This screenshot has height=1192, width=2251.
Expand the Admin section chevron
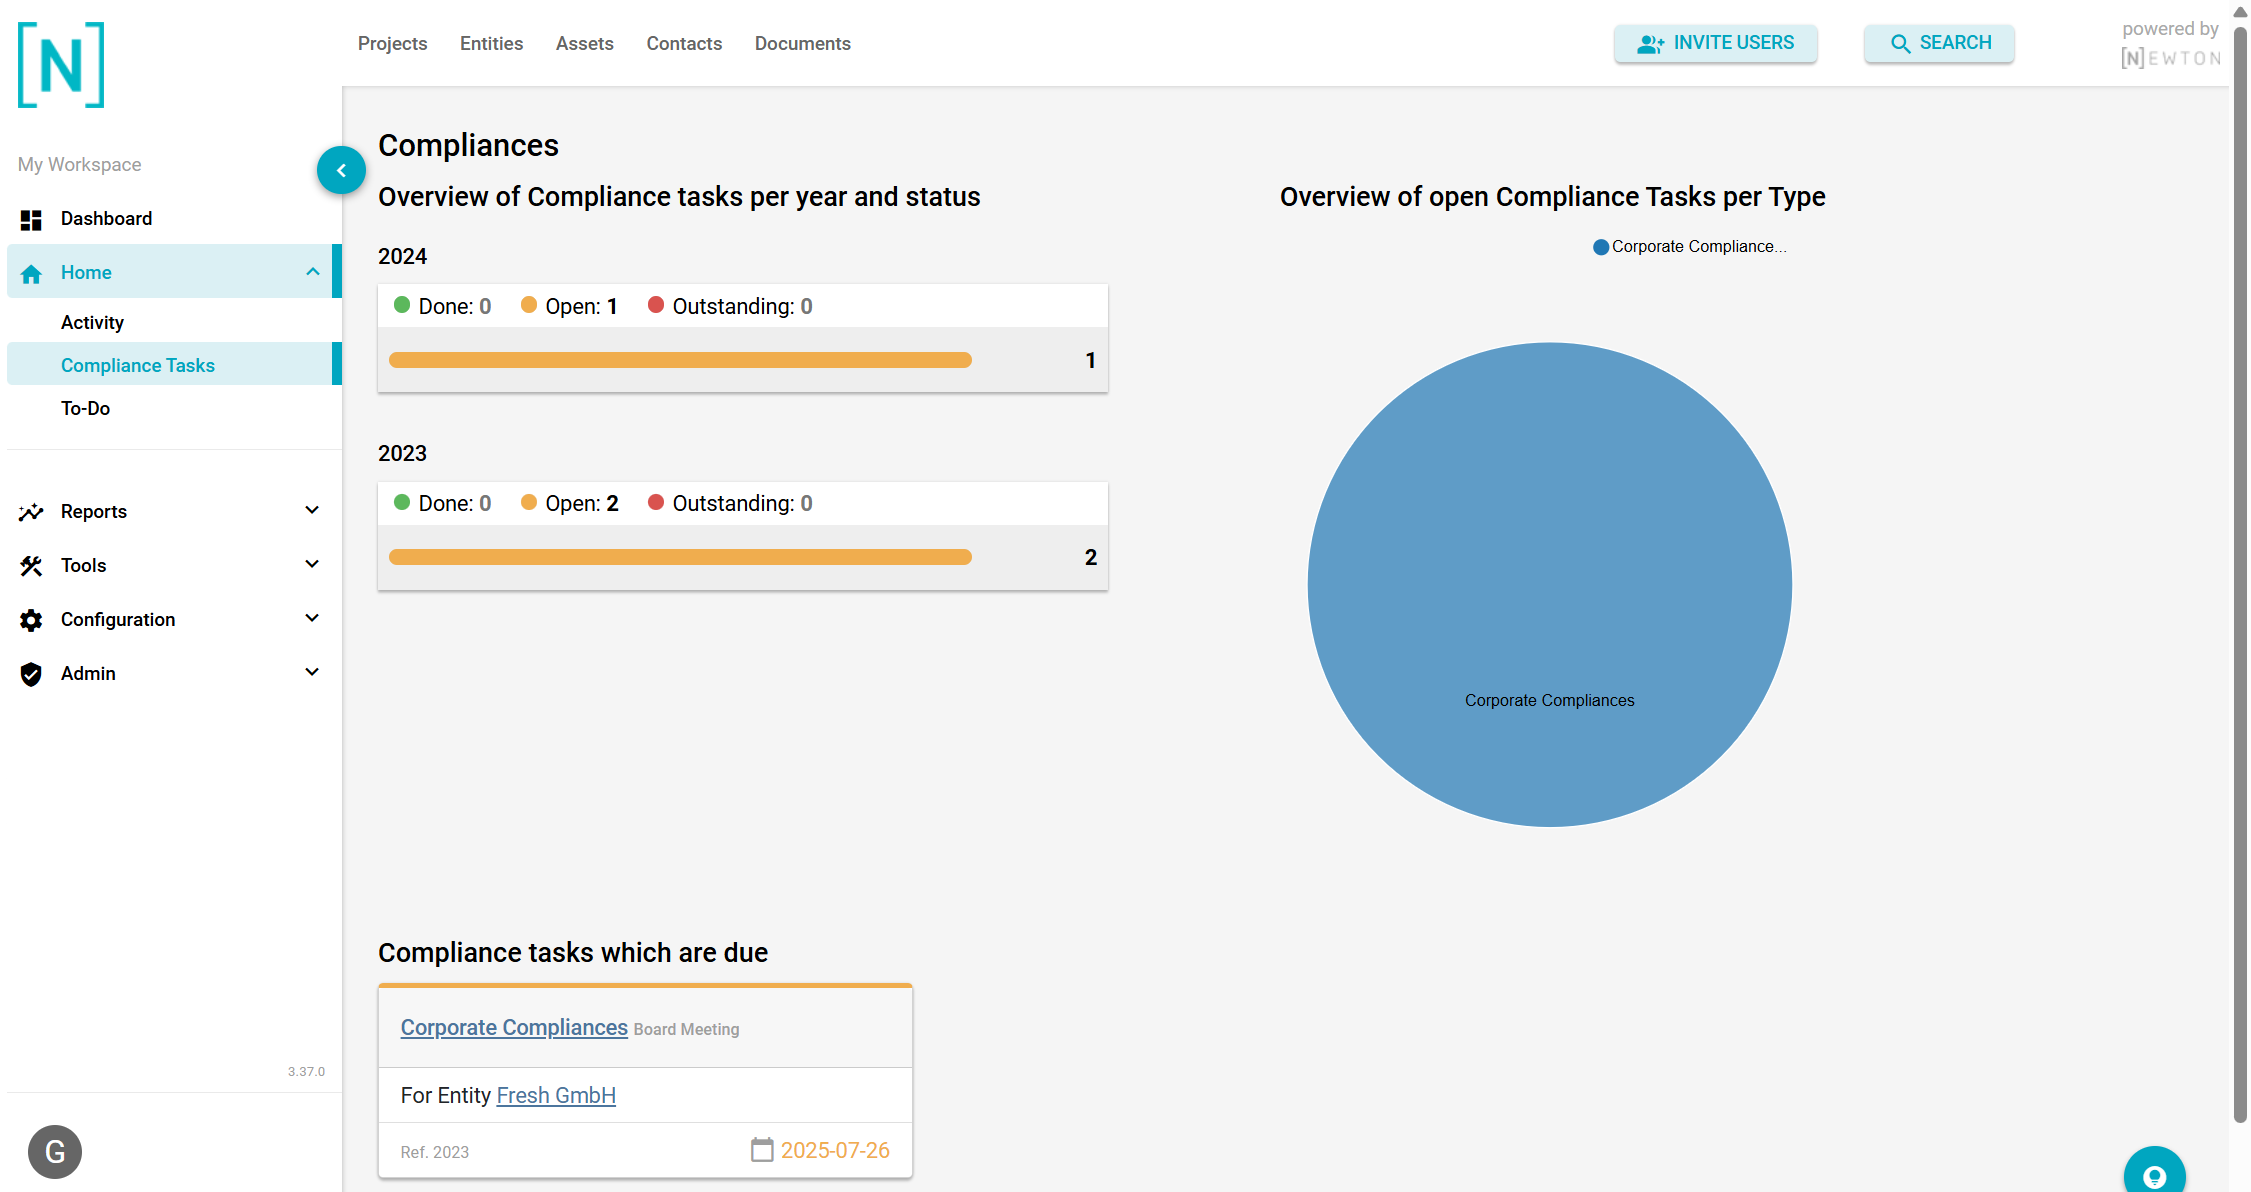pyautogui.click(x=312, y=672)
